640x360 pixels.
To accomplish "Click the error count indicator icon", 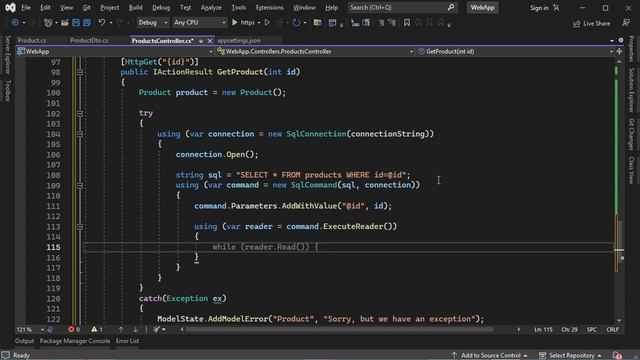I will click(x=71, y=329).
